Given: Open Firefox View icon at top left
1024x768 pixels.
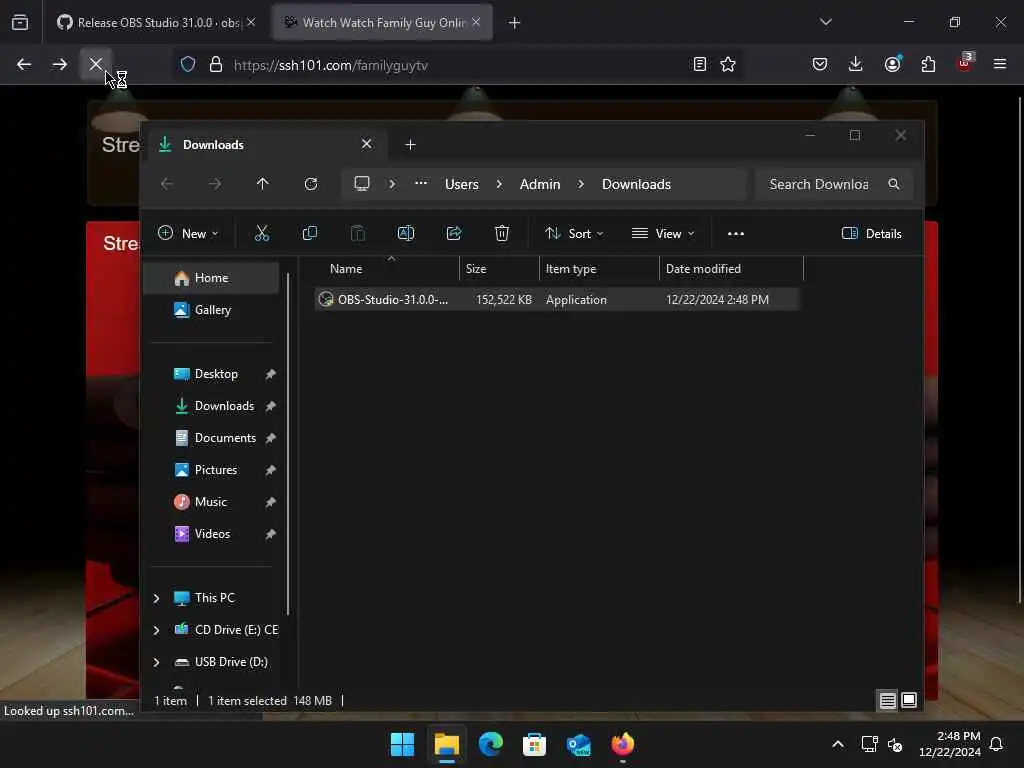Looking at the screenshot, I should tap(20, 22).
